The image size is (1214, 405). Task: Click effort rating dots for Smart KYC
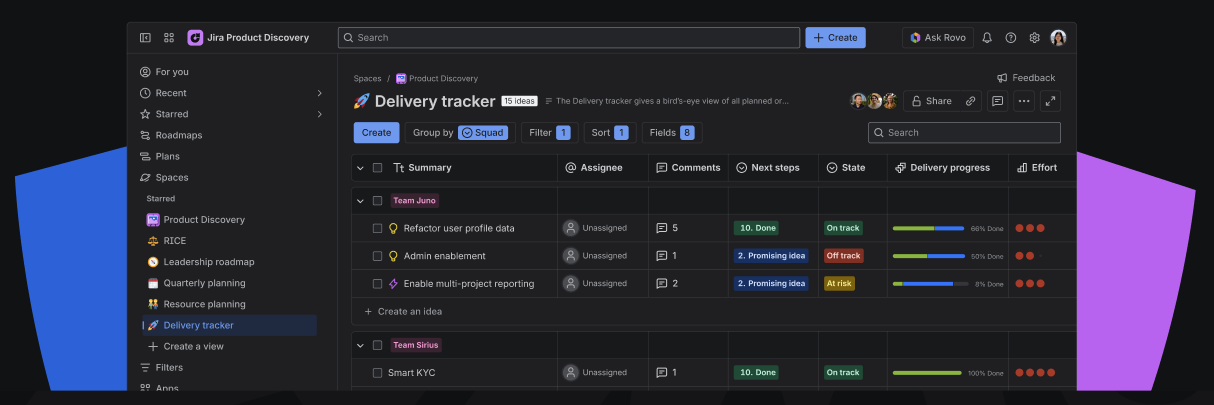point(1036,373)
